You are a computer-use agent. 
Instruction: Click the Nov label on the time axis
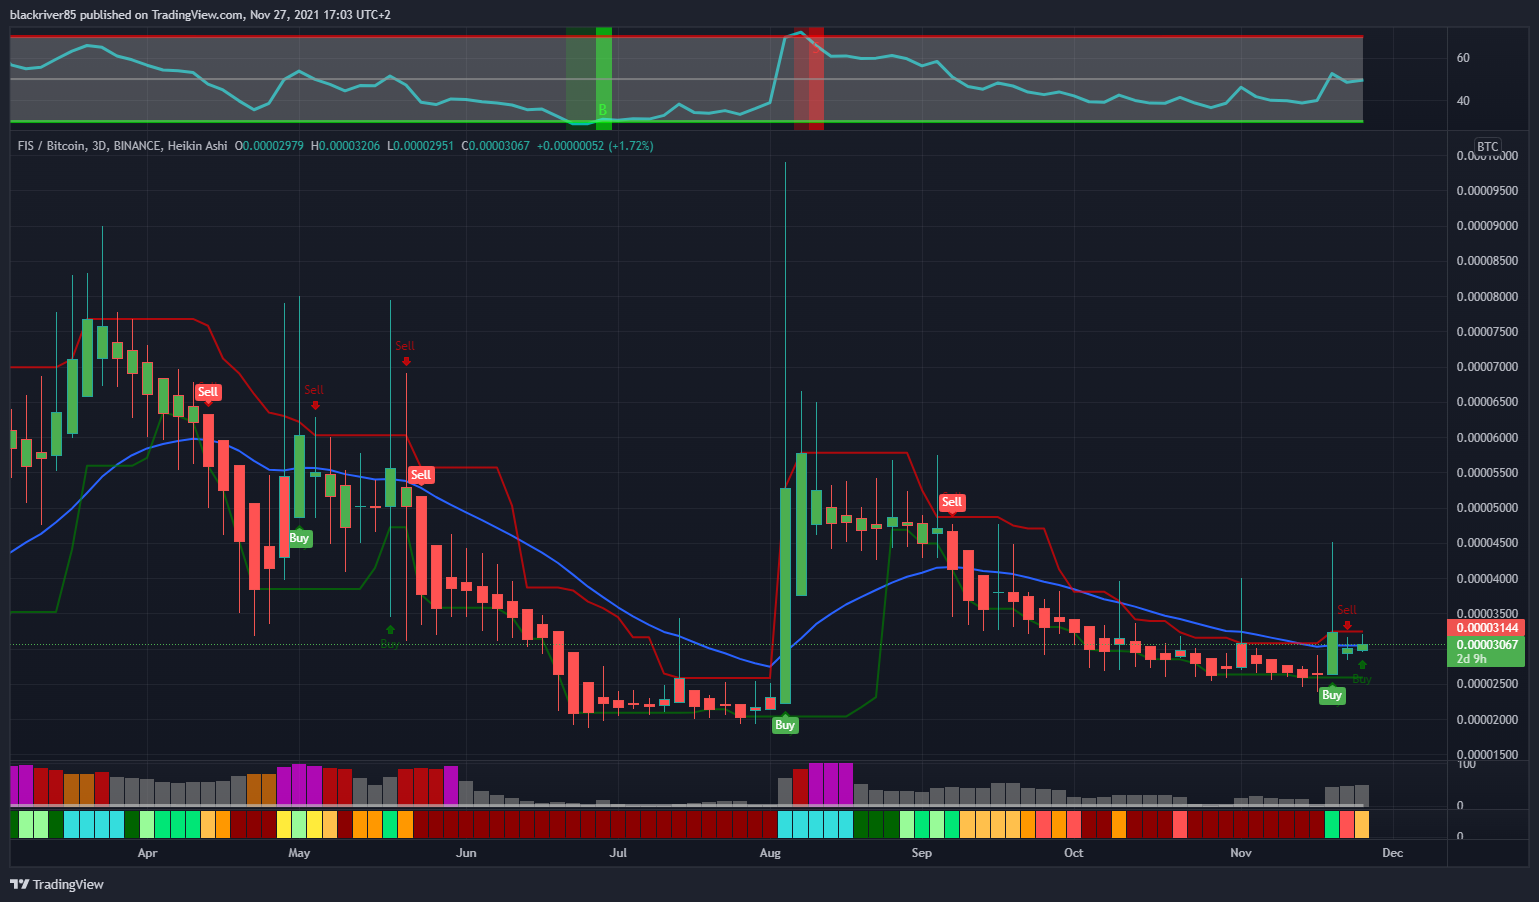pyautogui.click(x=1241, y=853)
